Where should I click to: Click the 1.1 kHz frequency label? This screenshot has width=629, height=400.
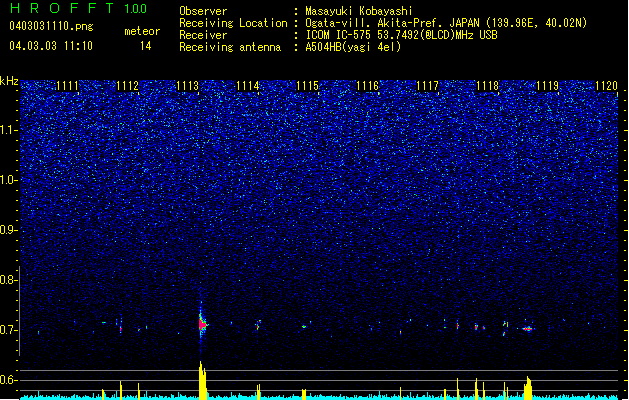(8, 130)
